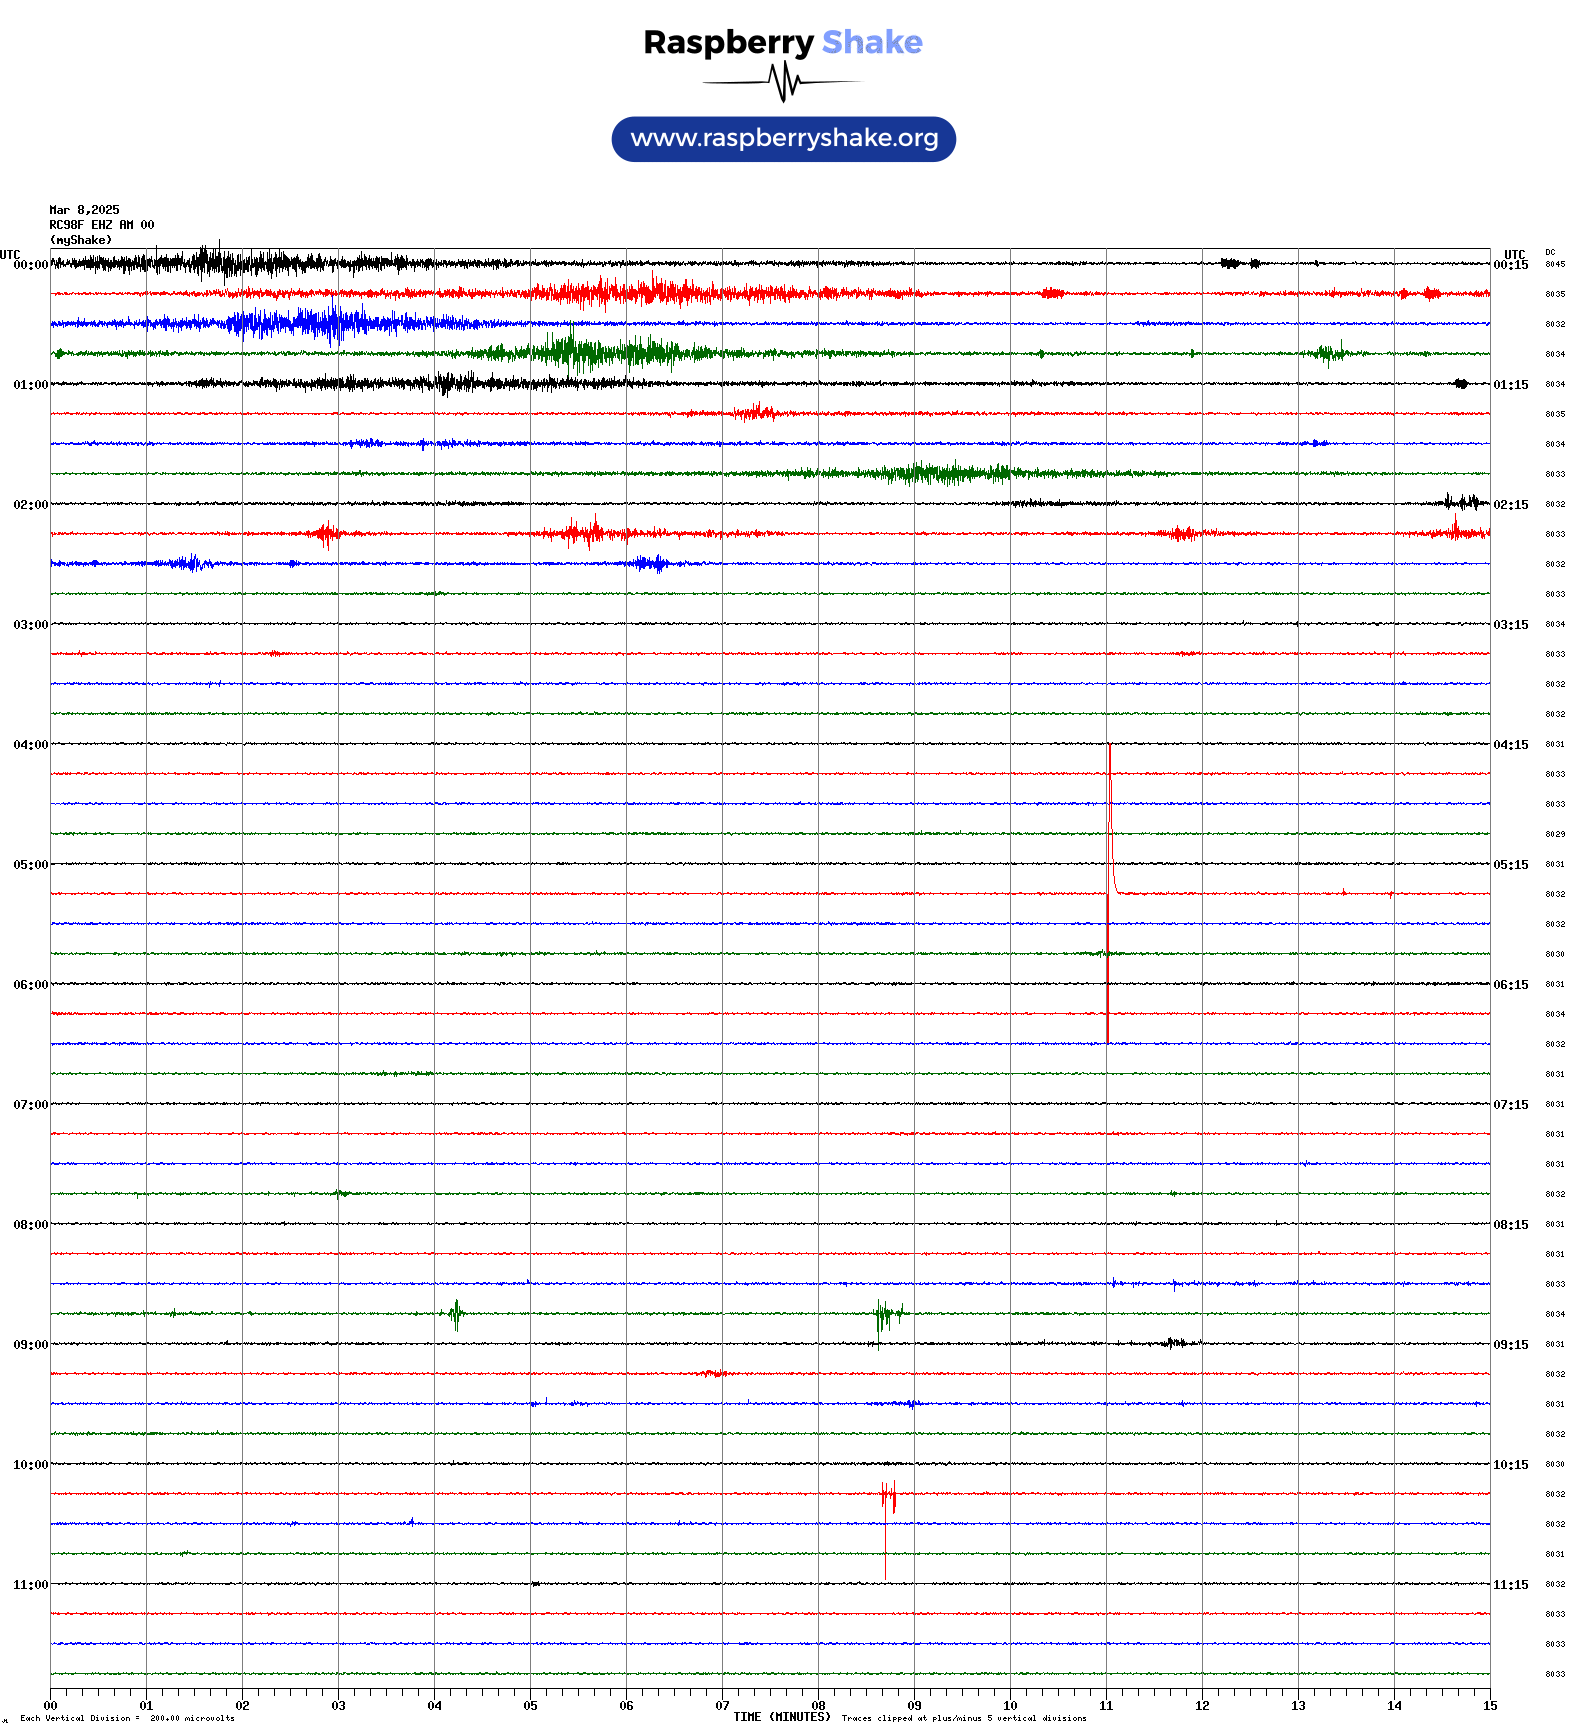Click the 00:00 time label
1570x1732 pixels.
pyautogui.click(x=30, y=265)
